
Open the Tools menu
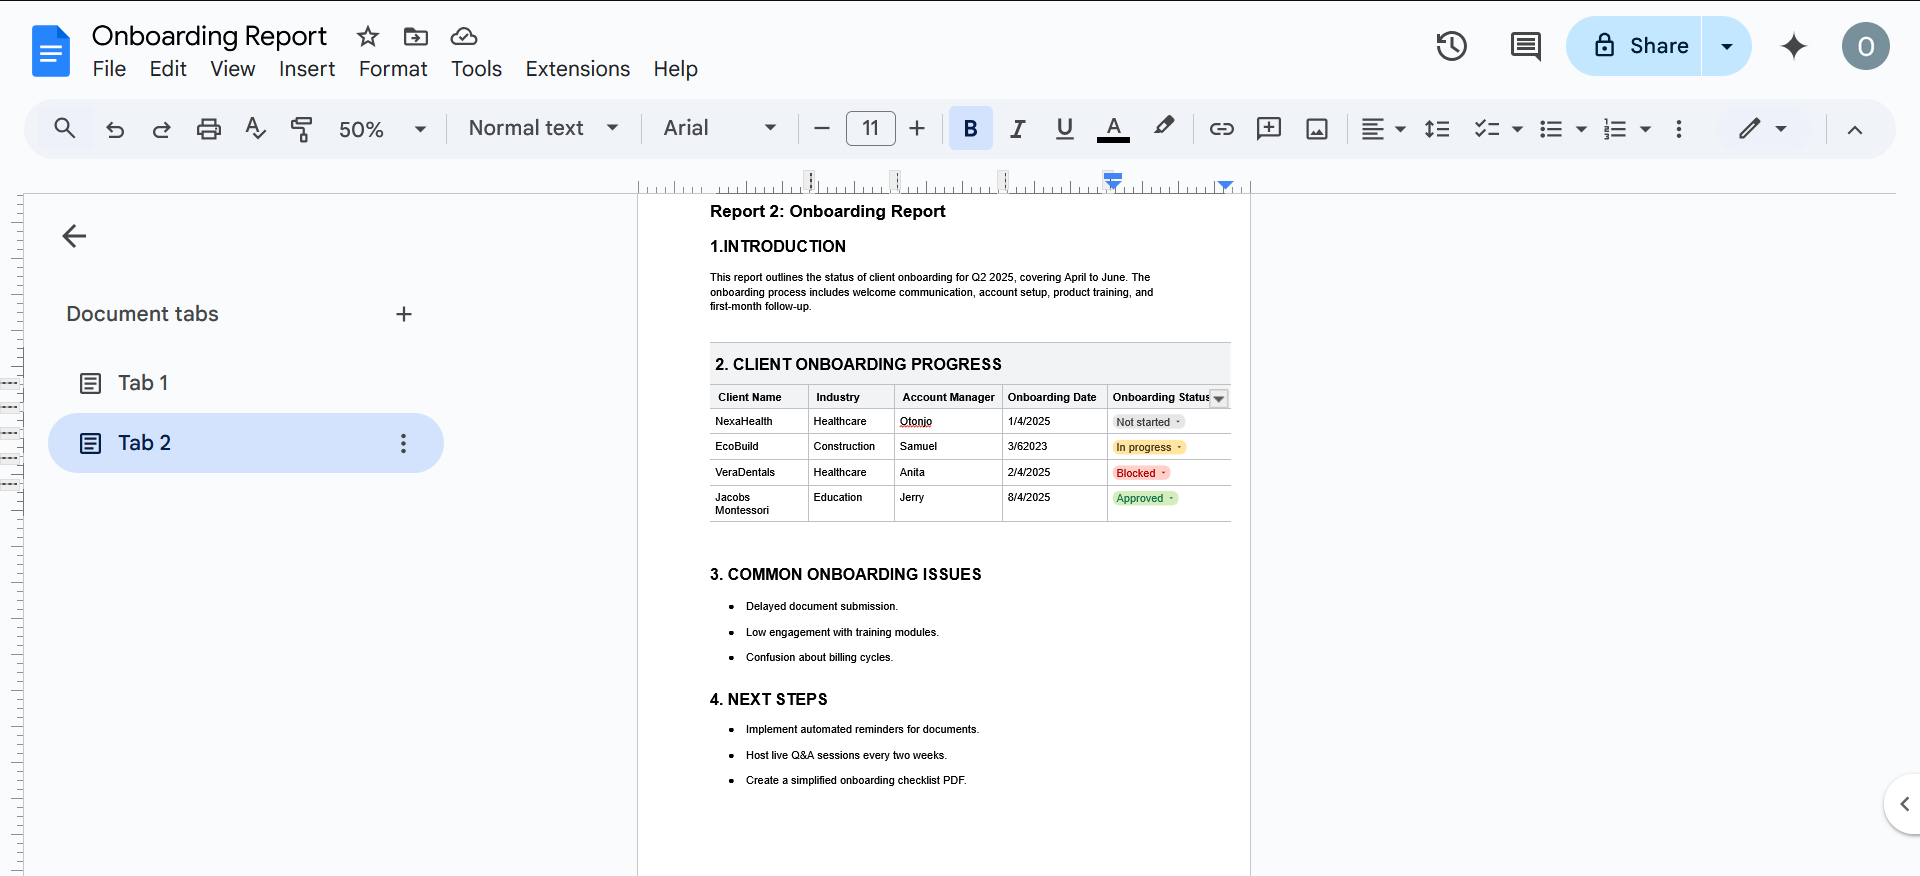tap(476, 69)
